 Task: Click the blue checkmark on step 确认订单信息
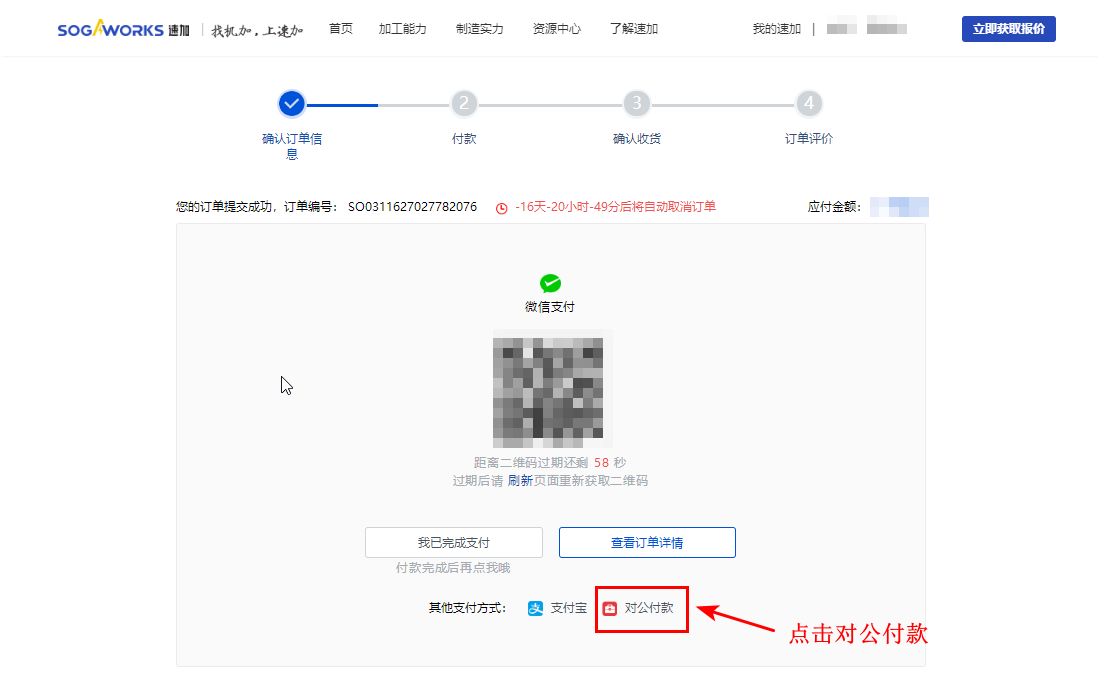[x=291, y=103]
